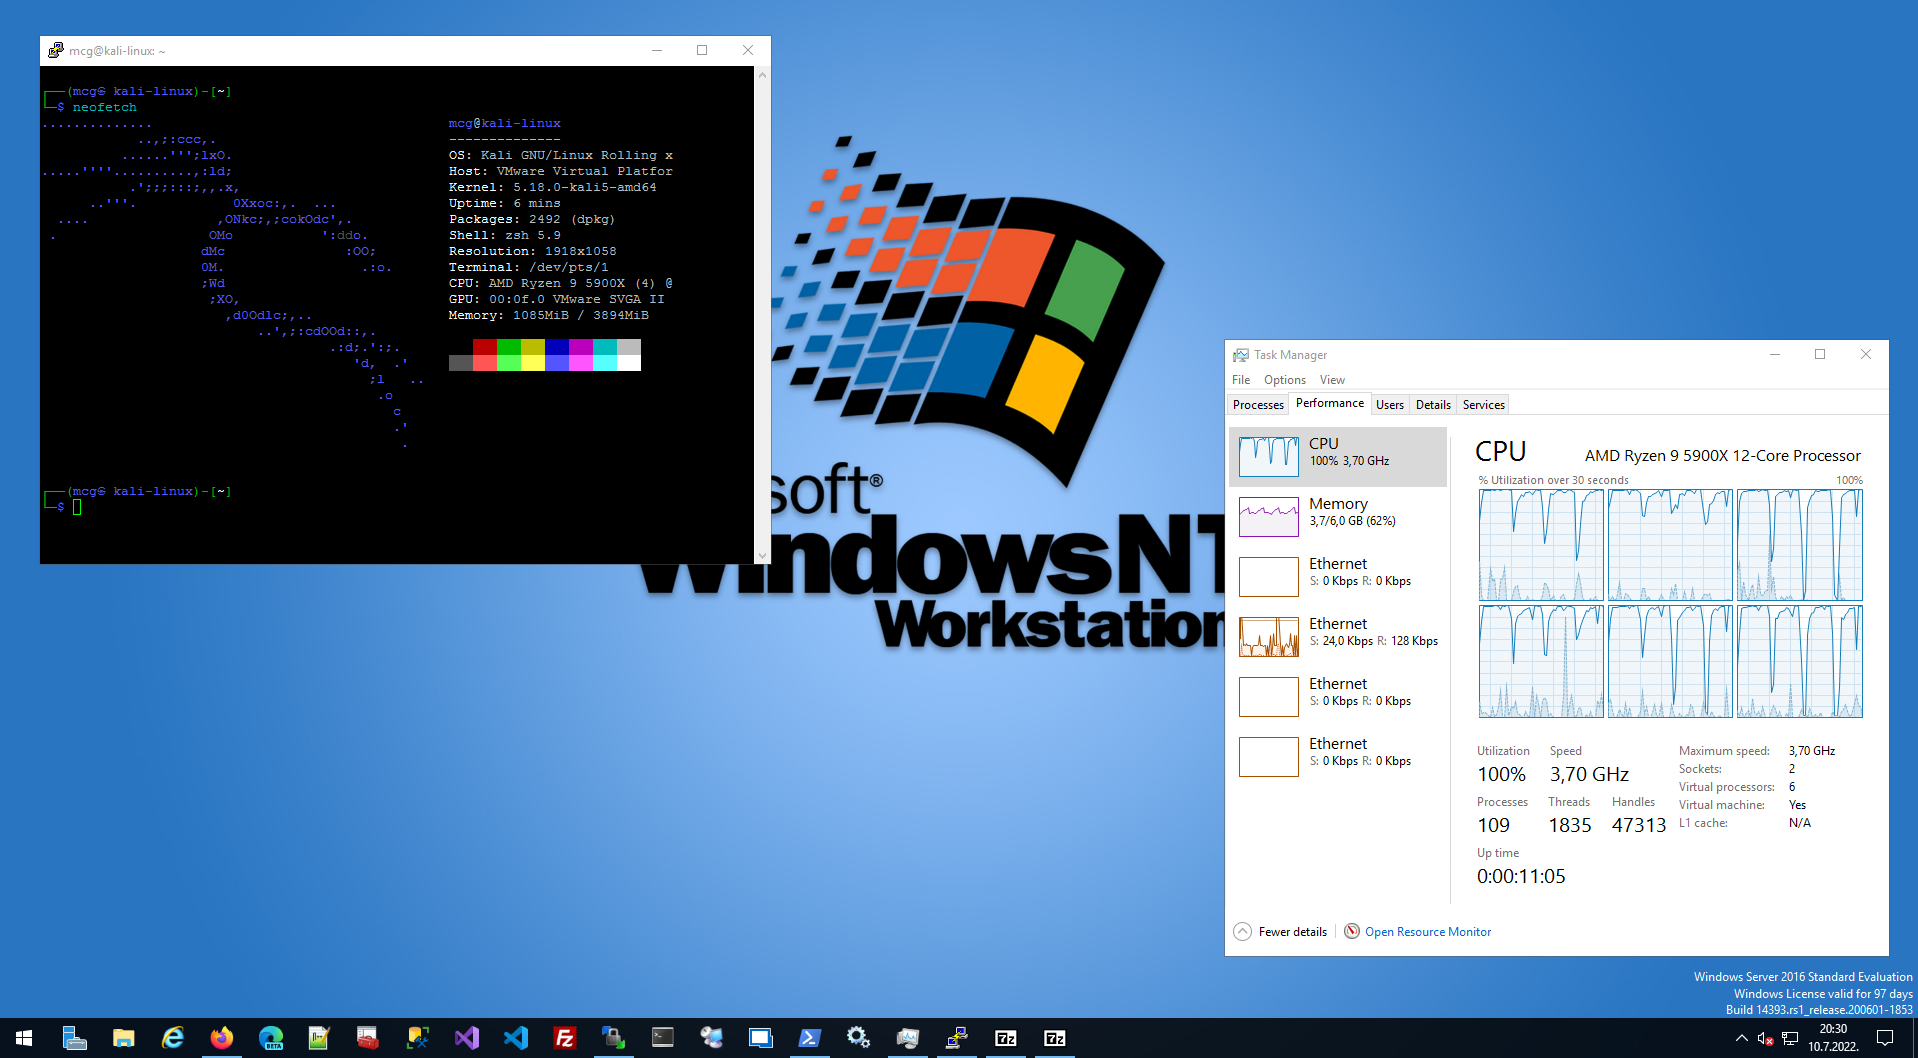Click the up time value "0:00:11:05"
Viewport: 1918px width, 1058px height.
pyautogui.click(x=1521, y=876)
